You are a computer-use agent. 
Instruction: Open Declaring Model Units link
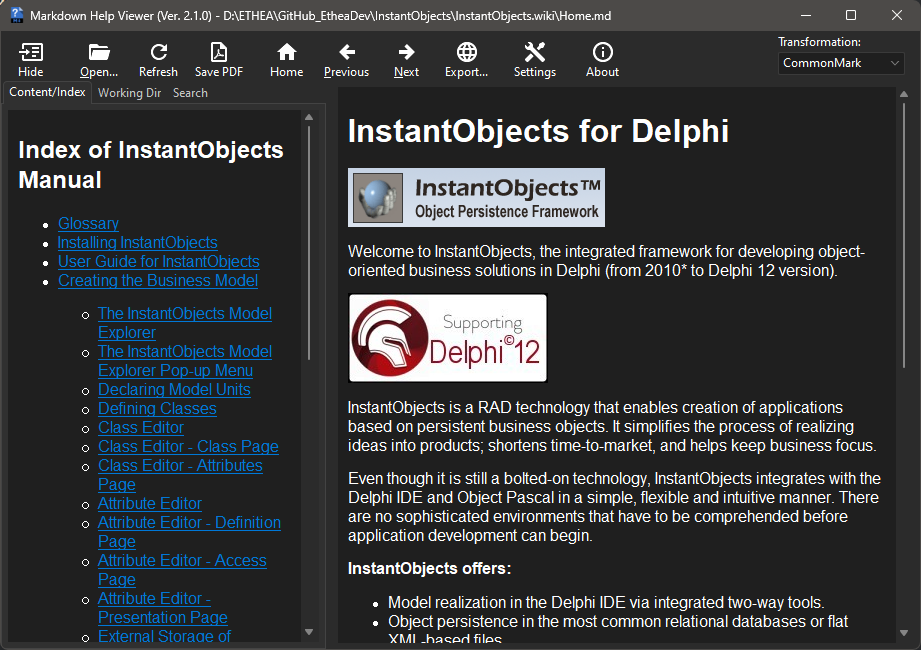click(x=174, y=390)
